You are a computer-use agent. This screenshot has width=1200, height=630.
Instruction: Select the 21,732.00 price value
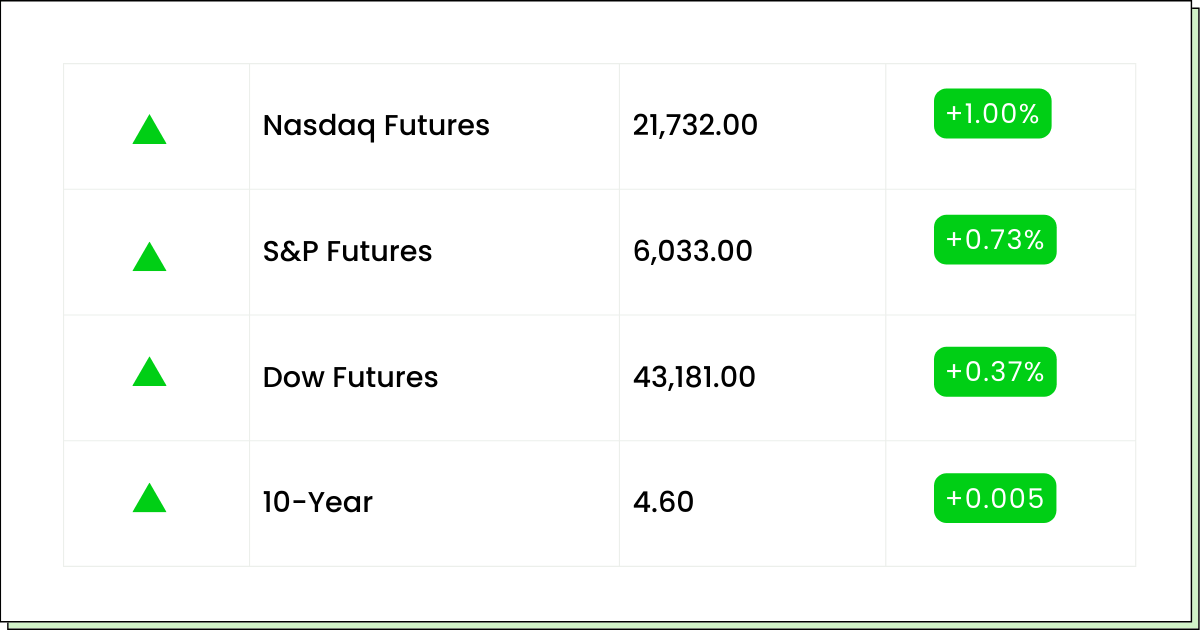(695, 126)
